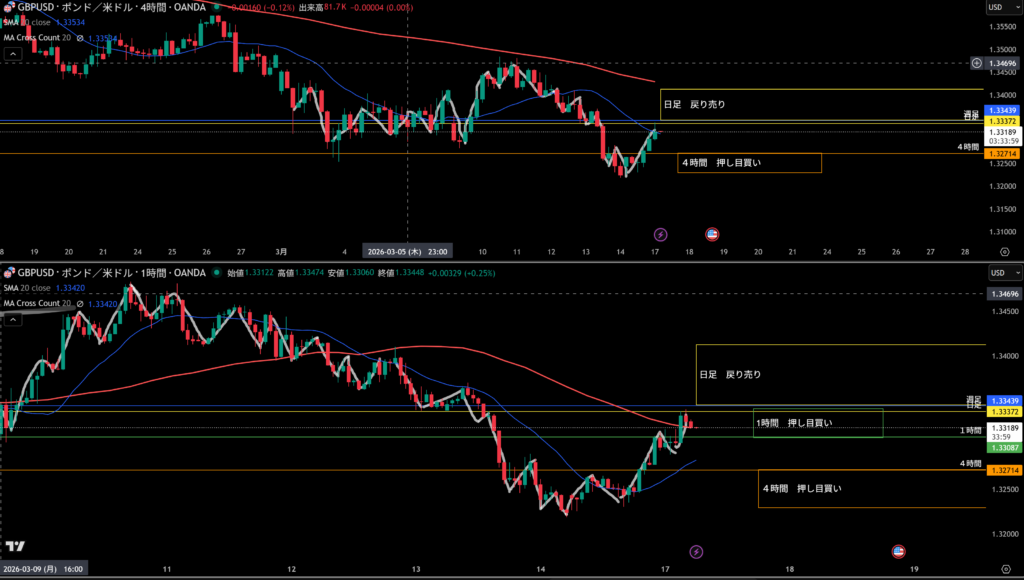
Task: Click the US flag economic event in upper chart
Action: pos(712,234)
